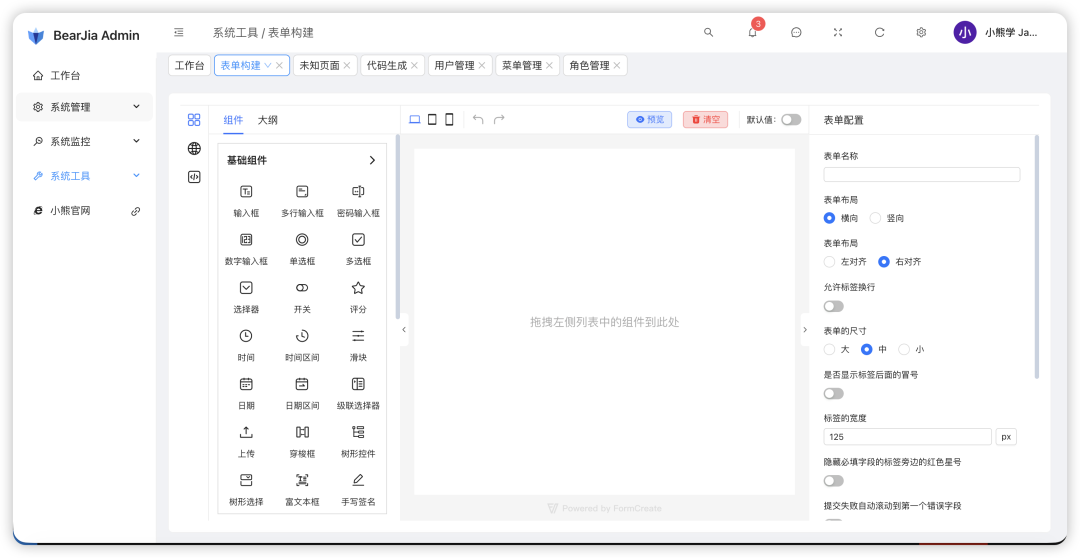Click the fullscreen icon in the header
Viewport: 1080px width, 558px height.
(x=838, y=33)
